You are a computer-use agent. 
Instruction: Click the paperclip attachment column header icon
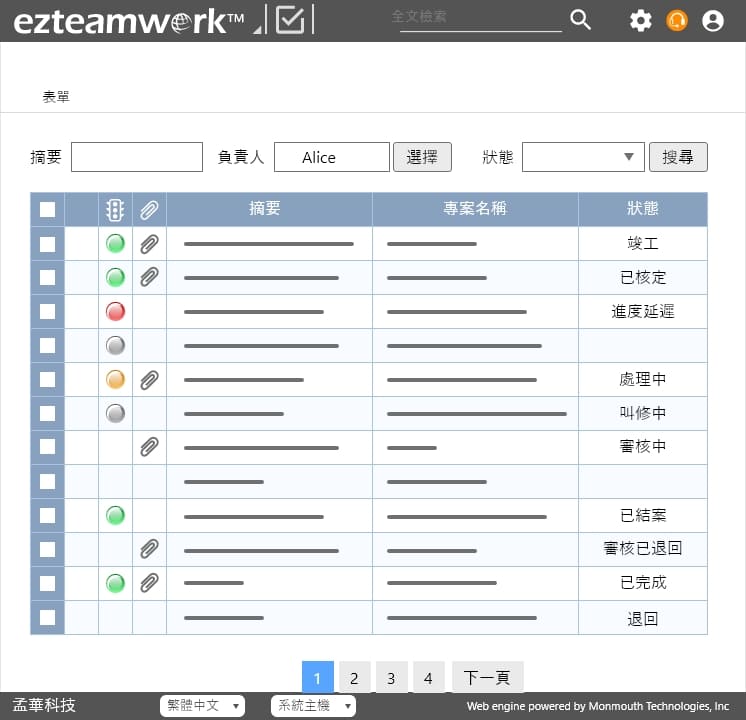click(149, 209)
